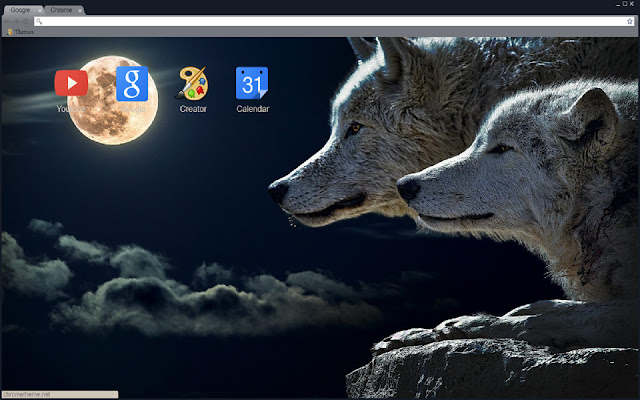Open the Creator paint palette app
The width and height of the screenshot is (640, 400).
(192, 83)
